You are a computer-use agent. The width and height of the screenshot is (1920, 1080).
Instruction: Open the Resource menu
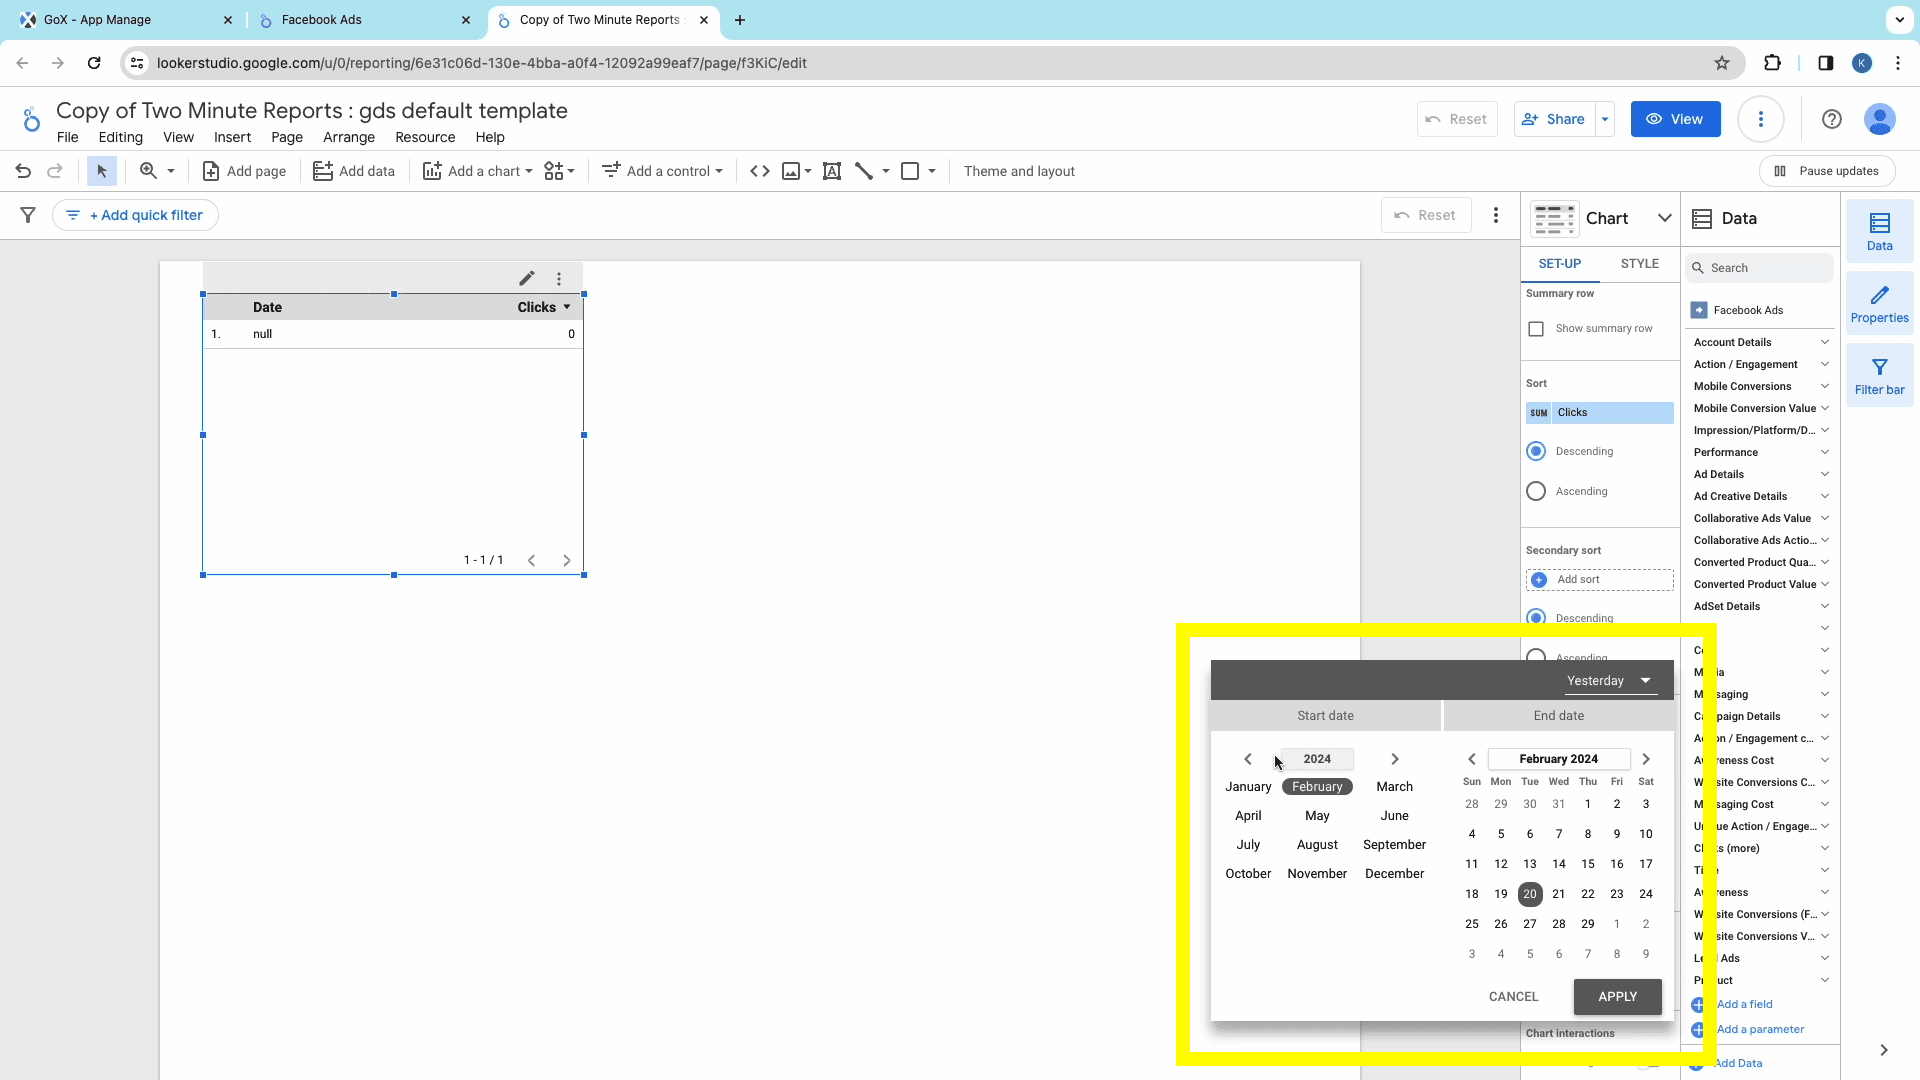click(425, 137)
